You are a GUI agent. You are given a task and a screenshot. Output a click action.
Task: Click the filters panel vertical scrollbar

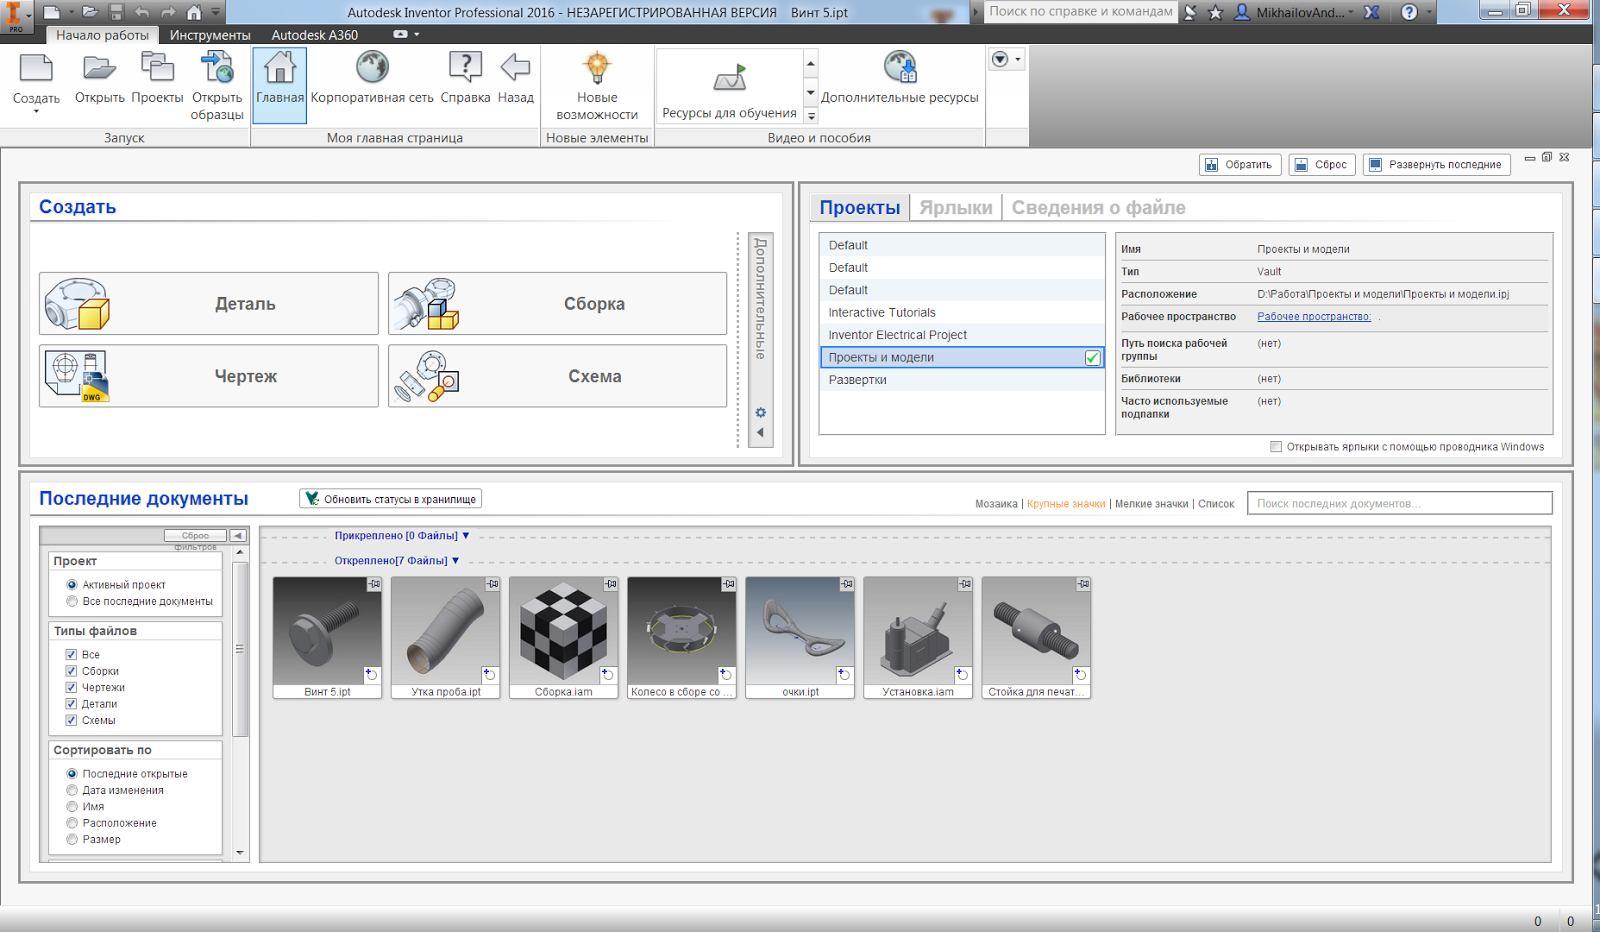pos(240,649)
